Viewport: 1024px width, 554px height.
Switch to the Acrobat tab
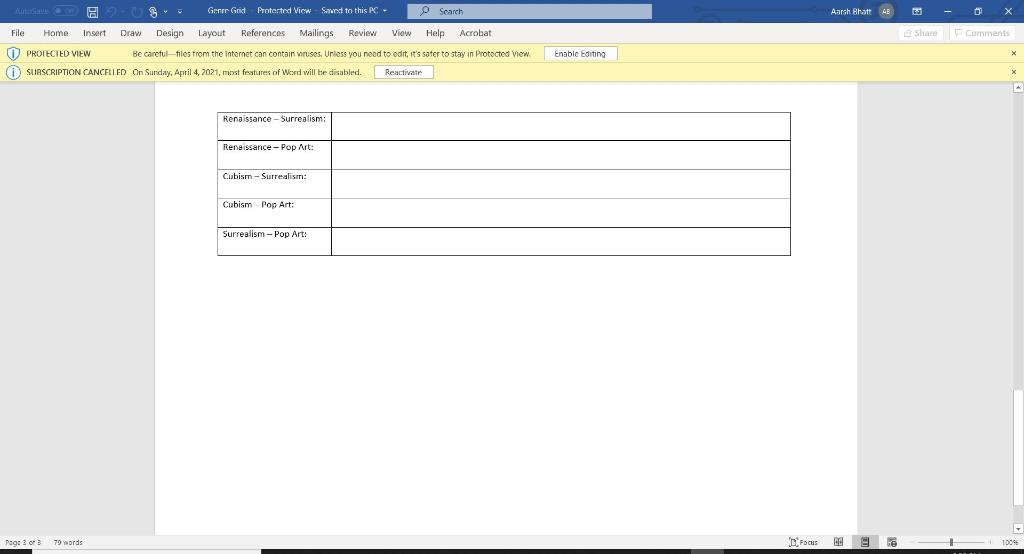click(475, 33)
